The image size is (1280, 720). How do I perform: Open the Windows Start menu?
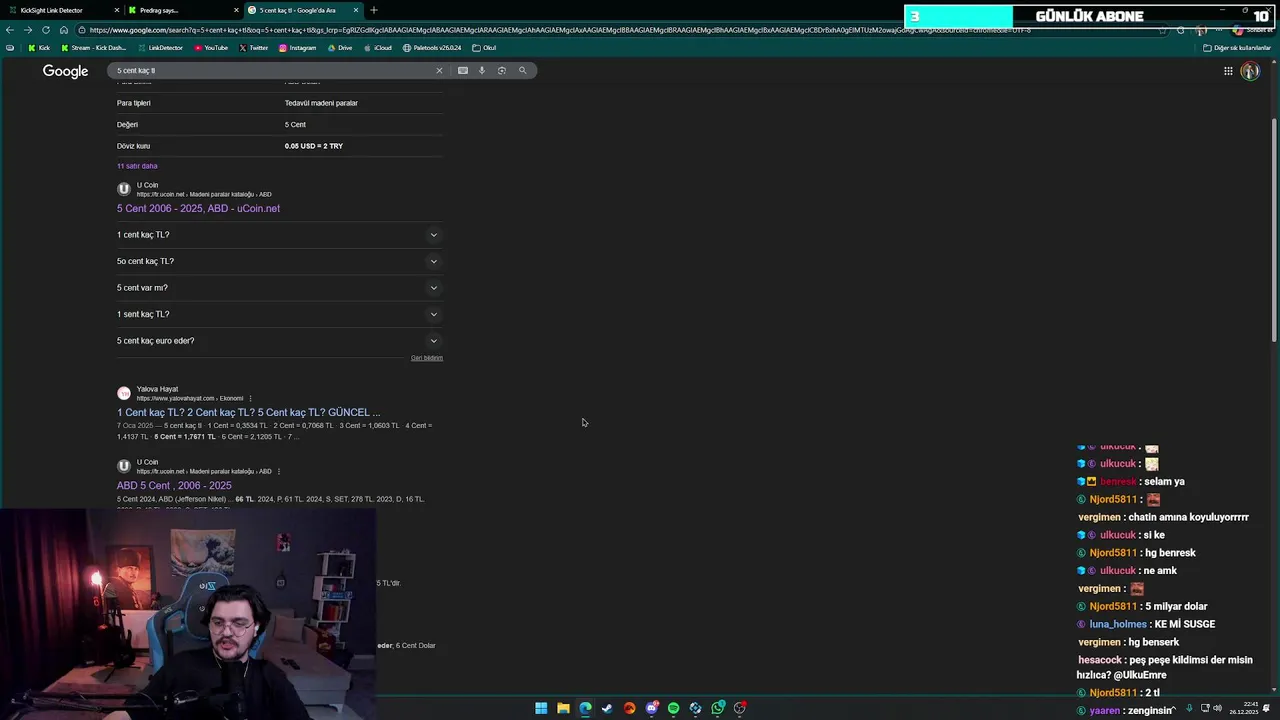click(x=541, y=708)
